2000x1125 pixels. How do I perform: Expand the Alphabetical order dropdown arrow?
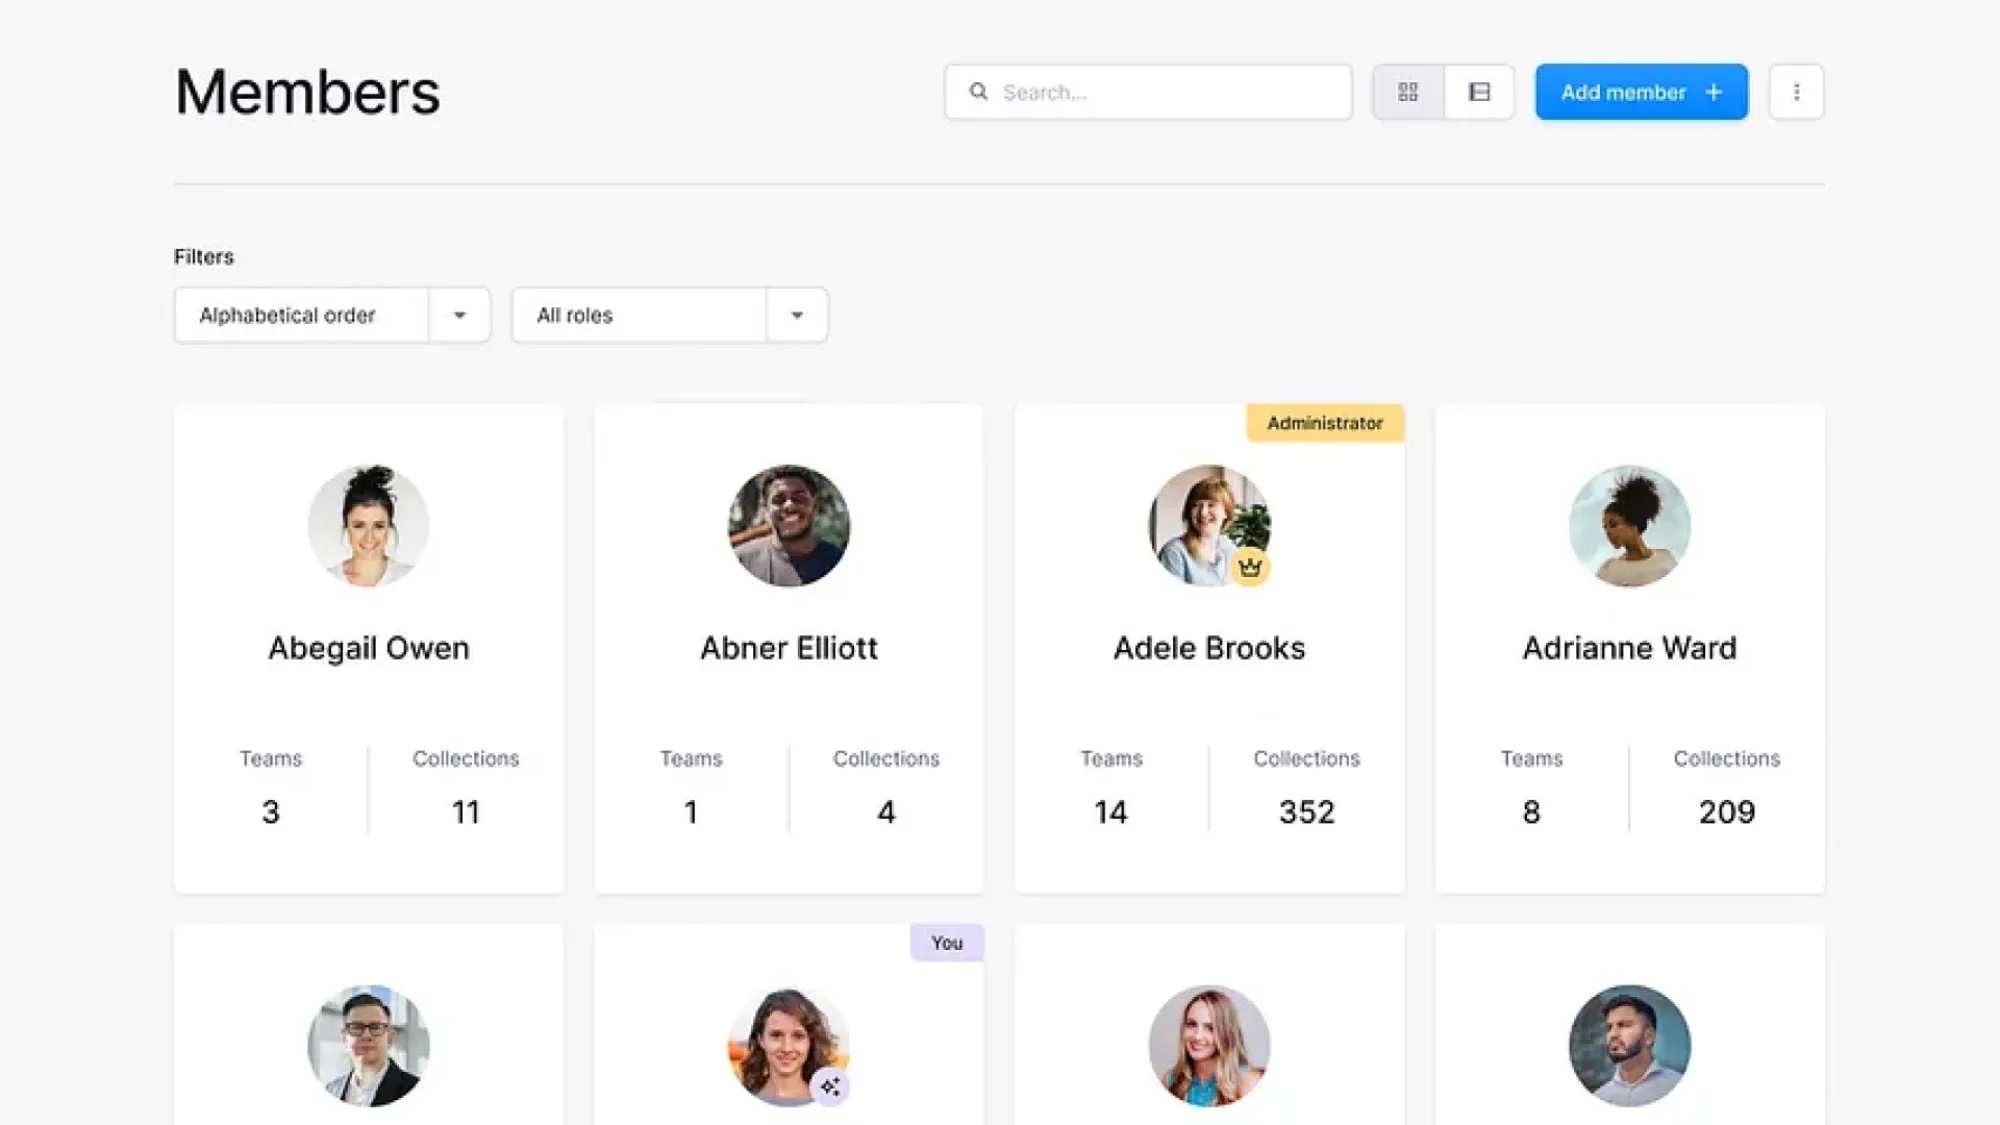click(x=459, y=315)
